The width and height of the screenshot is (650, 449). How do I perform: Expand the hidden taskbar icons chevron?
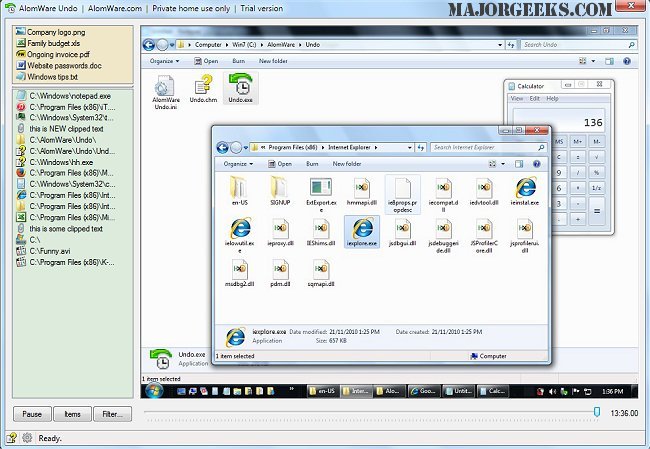[292, 389]
